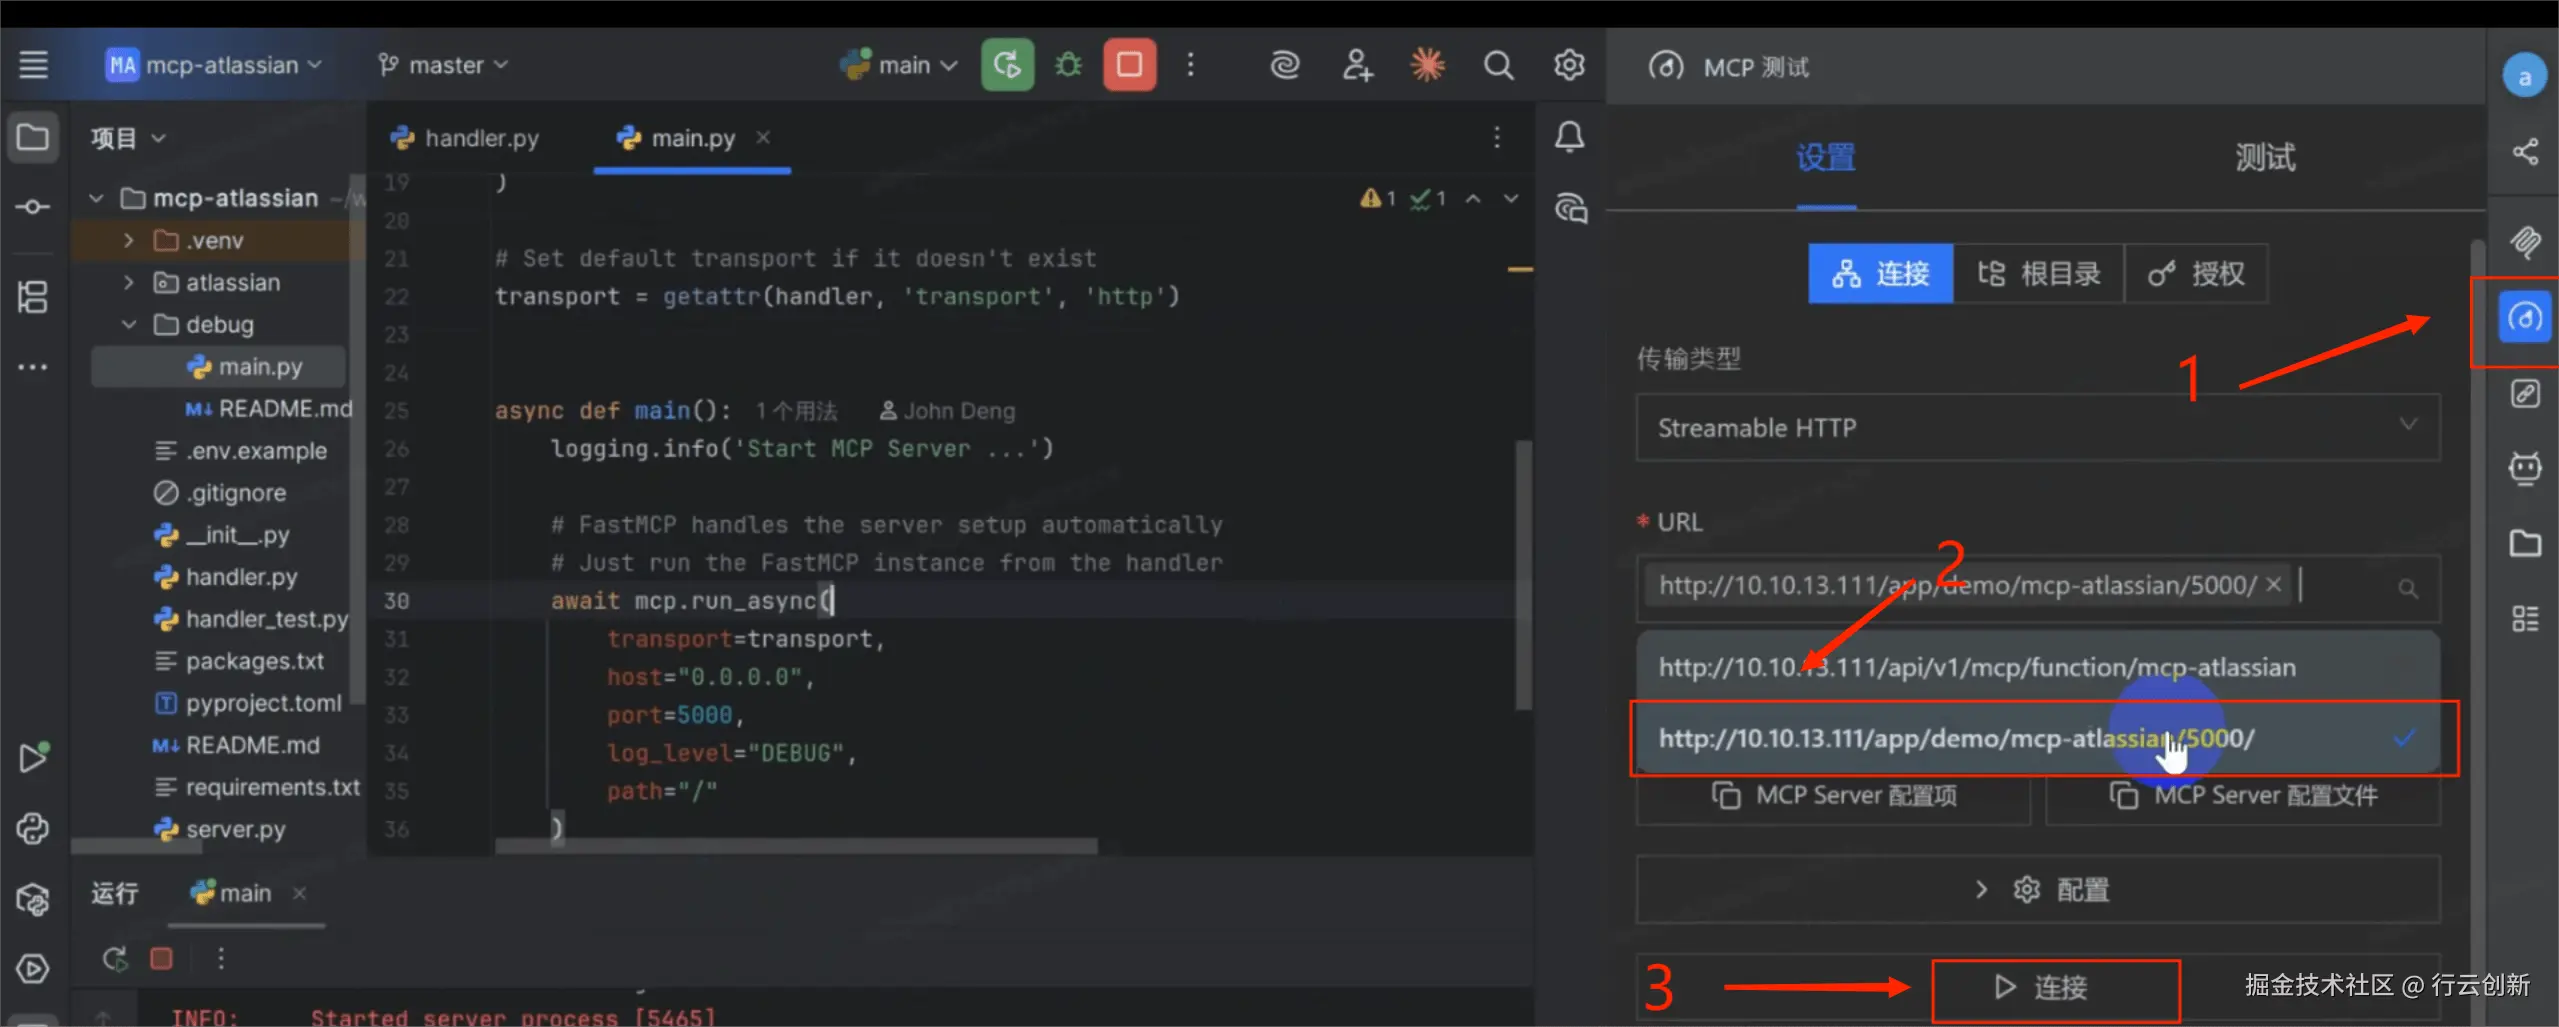Start debugging with the bug icon
The height and width of the screenshot is (1027, 2559).
[x=1068, y=65]
